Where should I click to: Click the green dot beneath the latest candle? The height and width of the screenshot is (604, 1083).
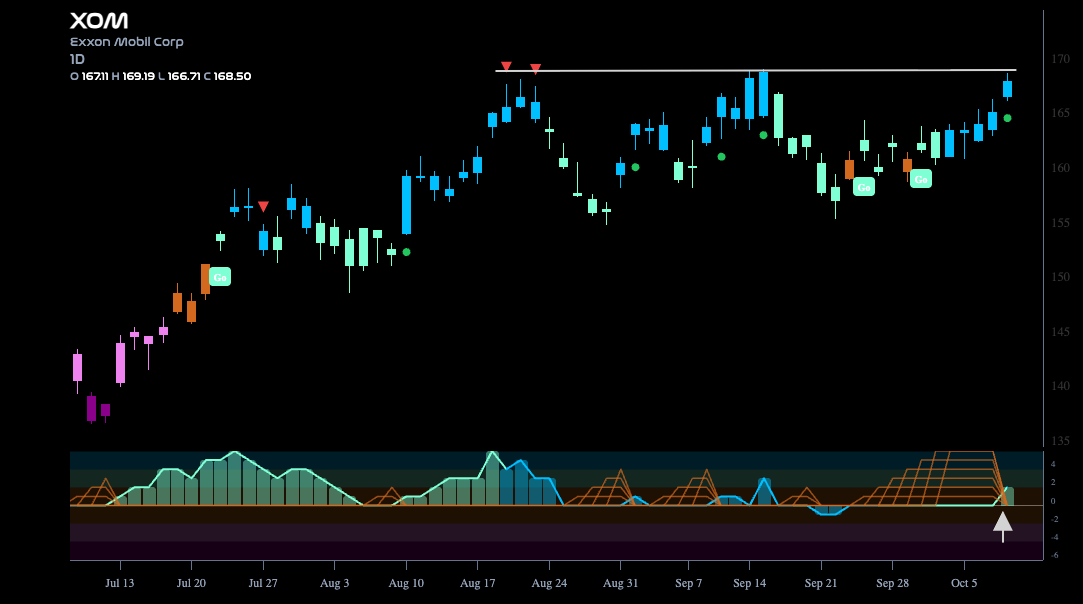point(1008,118)
